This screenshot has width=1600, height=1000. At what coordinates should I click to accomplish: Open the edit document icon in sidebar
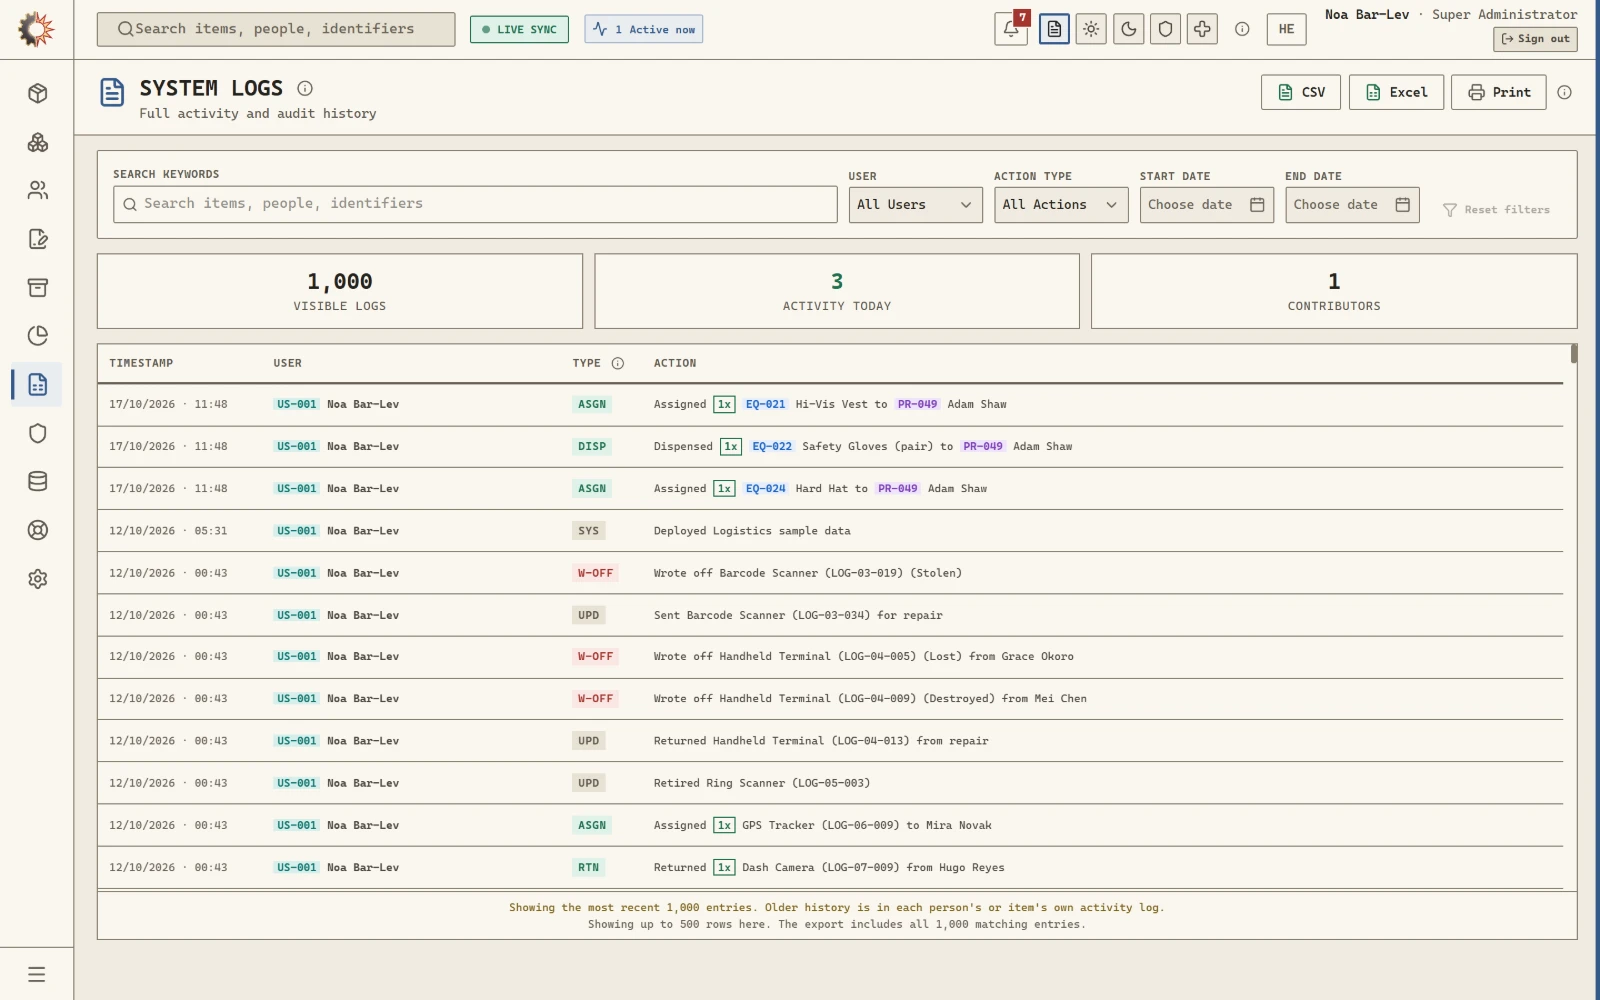point(38,239)
